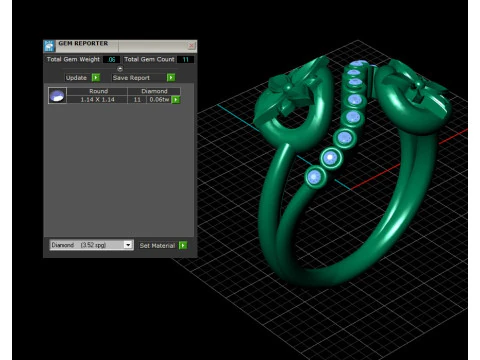Click the gem count 11 cell in table

tap(137, 99)
